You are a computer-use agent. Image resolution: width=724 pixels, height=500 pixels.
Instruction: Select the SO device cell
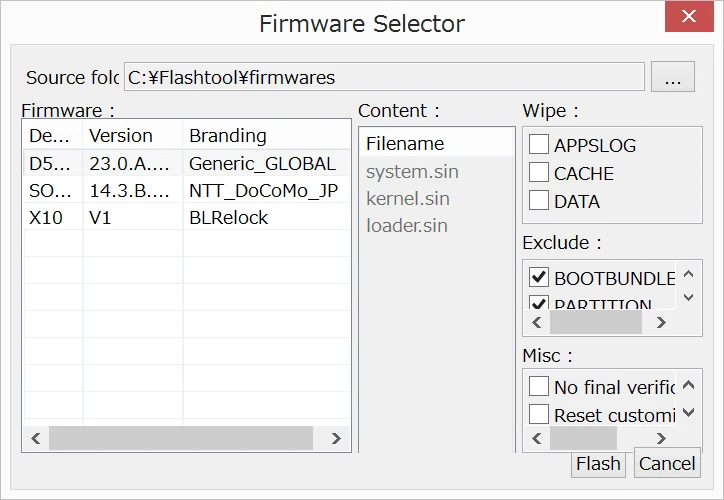(53, 190)
